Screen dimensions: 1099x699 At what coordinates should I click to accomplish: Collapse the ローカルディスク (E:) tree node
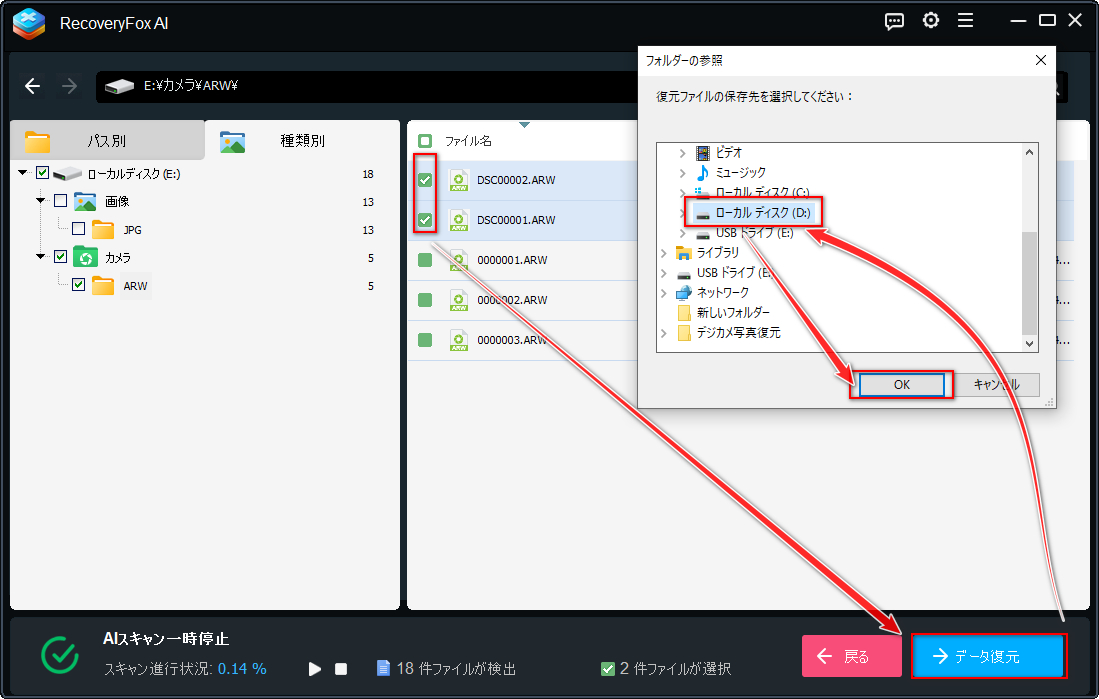coord(23,172)
